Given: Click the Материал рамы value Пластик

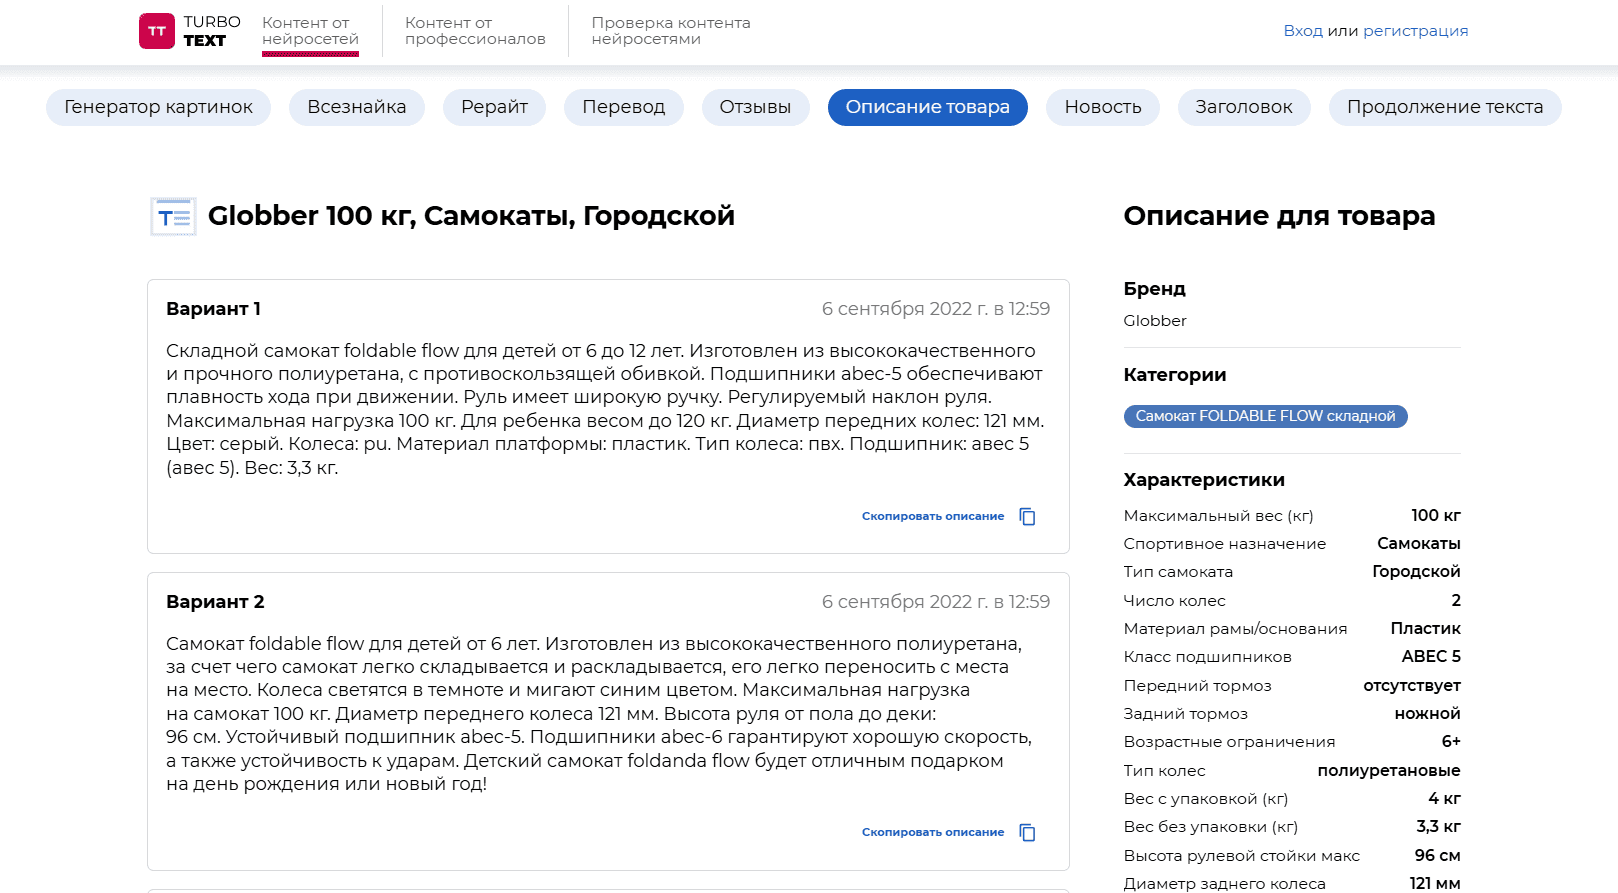Looking at the screenshot, I should coord(1426,629).
